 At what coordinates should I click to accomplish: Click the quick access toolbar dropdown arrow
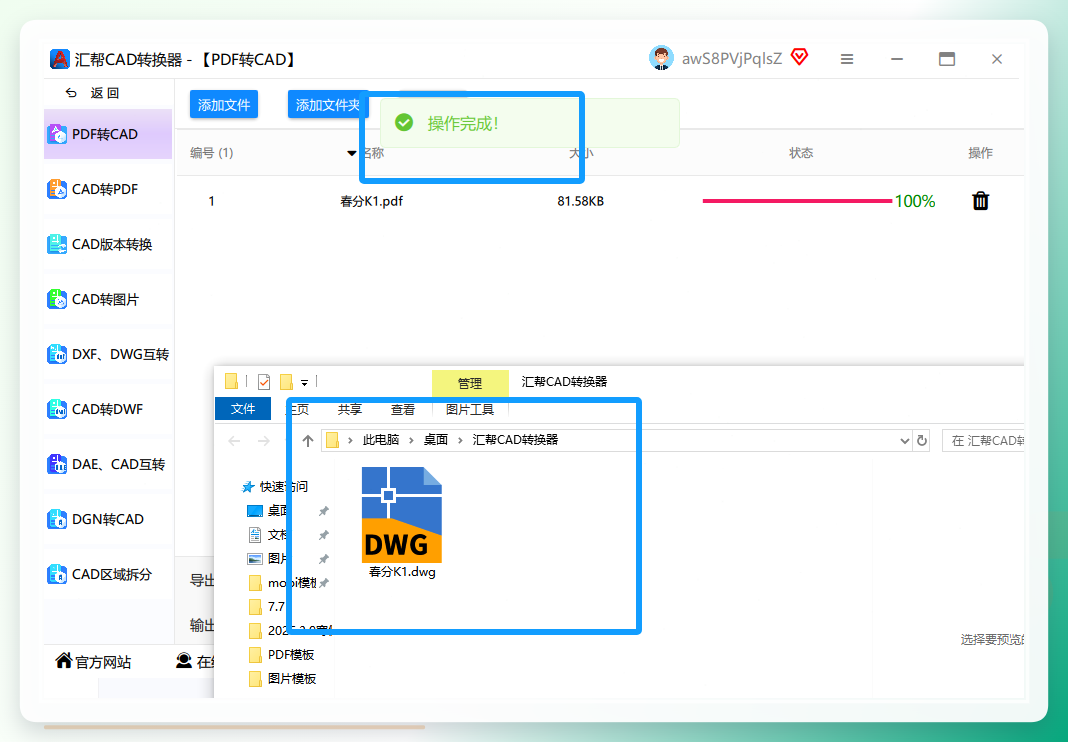coord(304,383)
